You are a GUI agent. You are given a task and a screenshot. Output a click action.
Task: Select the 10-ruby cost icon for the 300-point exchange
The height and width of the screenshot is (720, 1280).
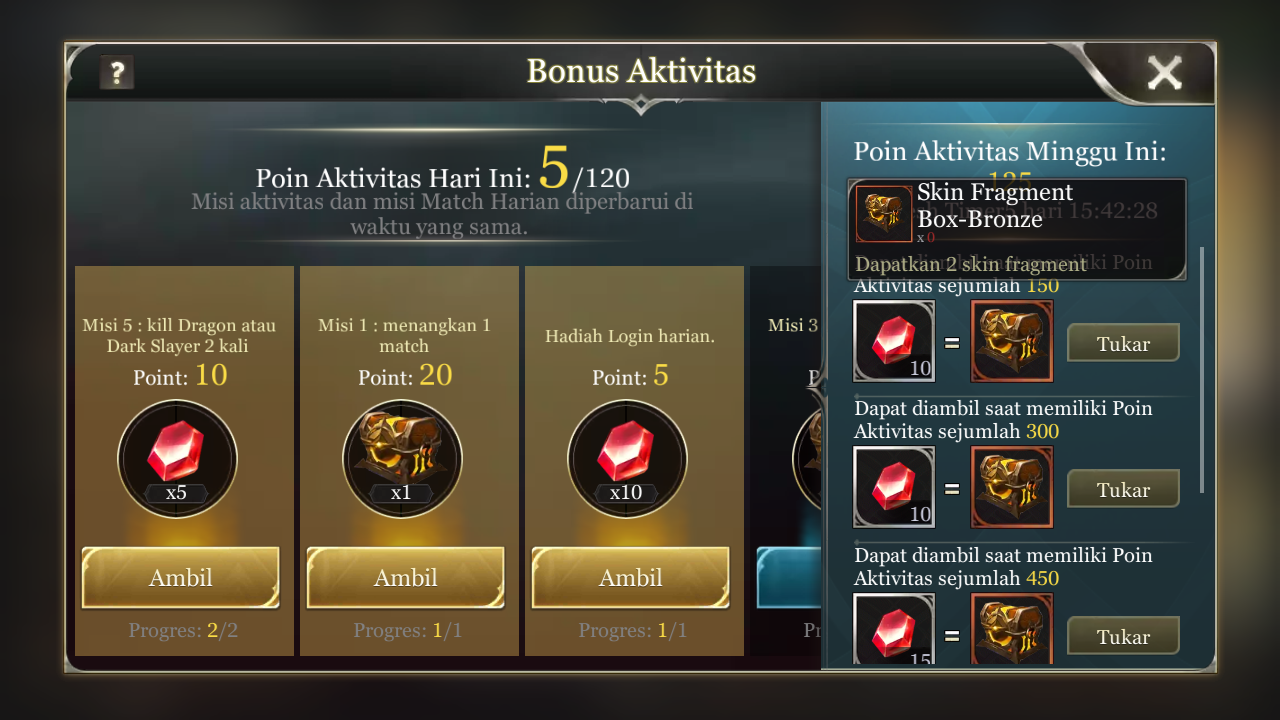coord(894,488)
